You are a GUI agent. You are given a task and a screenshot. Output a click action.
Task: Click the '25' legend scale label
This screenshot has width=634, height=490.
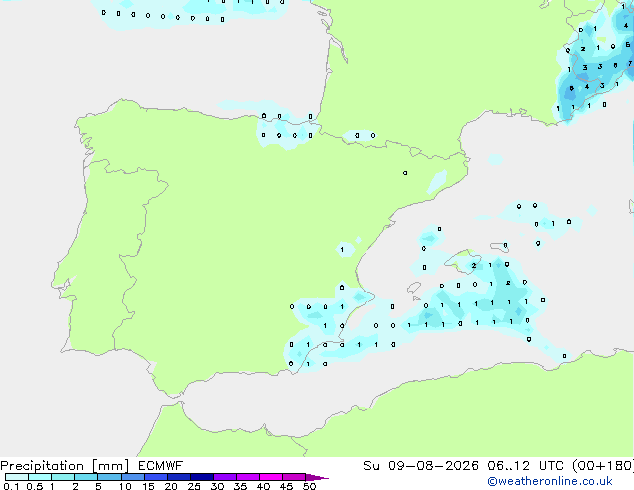click(x=194, y=486)
